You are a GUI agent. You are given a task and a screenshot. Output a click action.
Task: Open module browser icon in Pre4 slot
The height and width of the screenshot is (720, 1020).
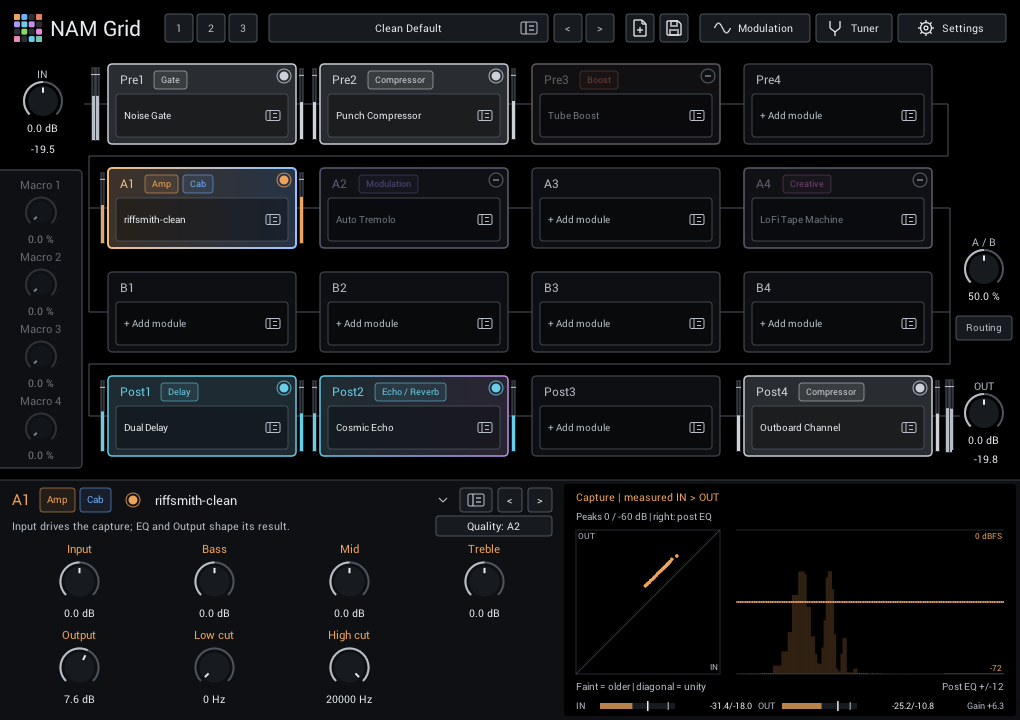tap(909, 115)
